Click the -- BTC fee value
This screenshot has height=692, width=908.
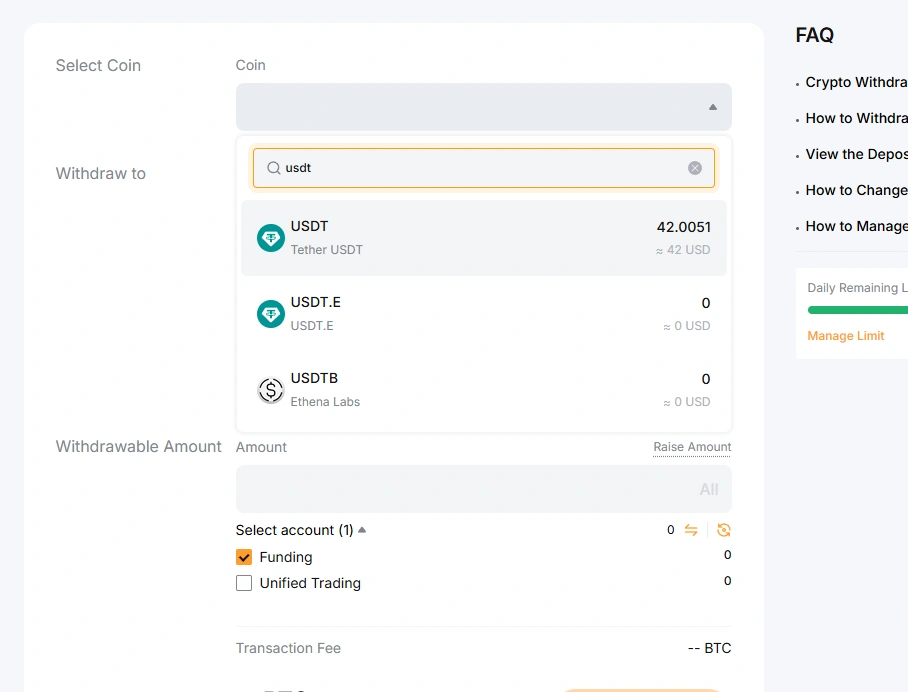pyautogui.click(x=709, y=648)
